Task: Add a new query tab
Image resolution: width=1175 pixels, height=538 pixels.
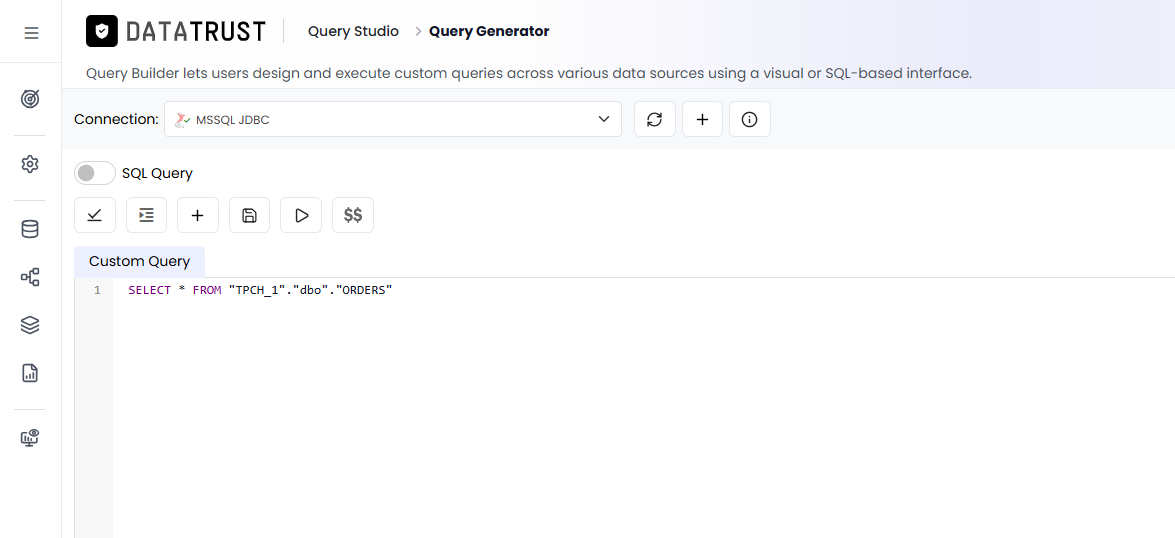Action: point(198,216)
